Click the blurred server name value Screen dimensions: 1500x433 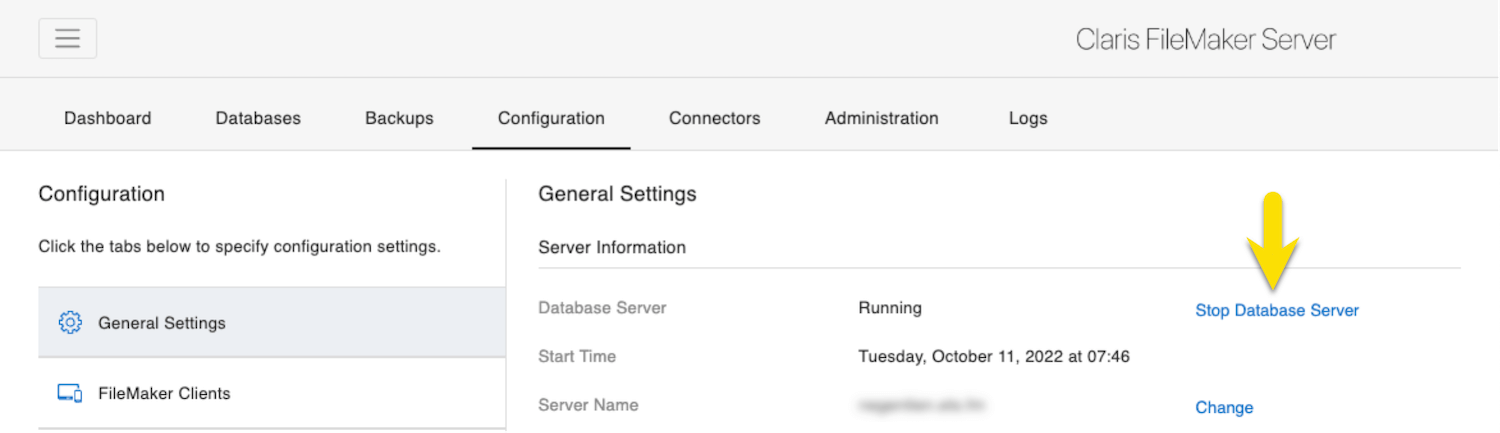click(924, 406)
